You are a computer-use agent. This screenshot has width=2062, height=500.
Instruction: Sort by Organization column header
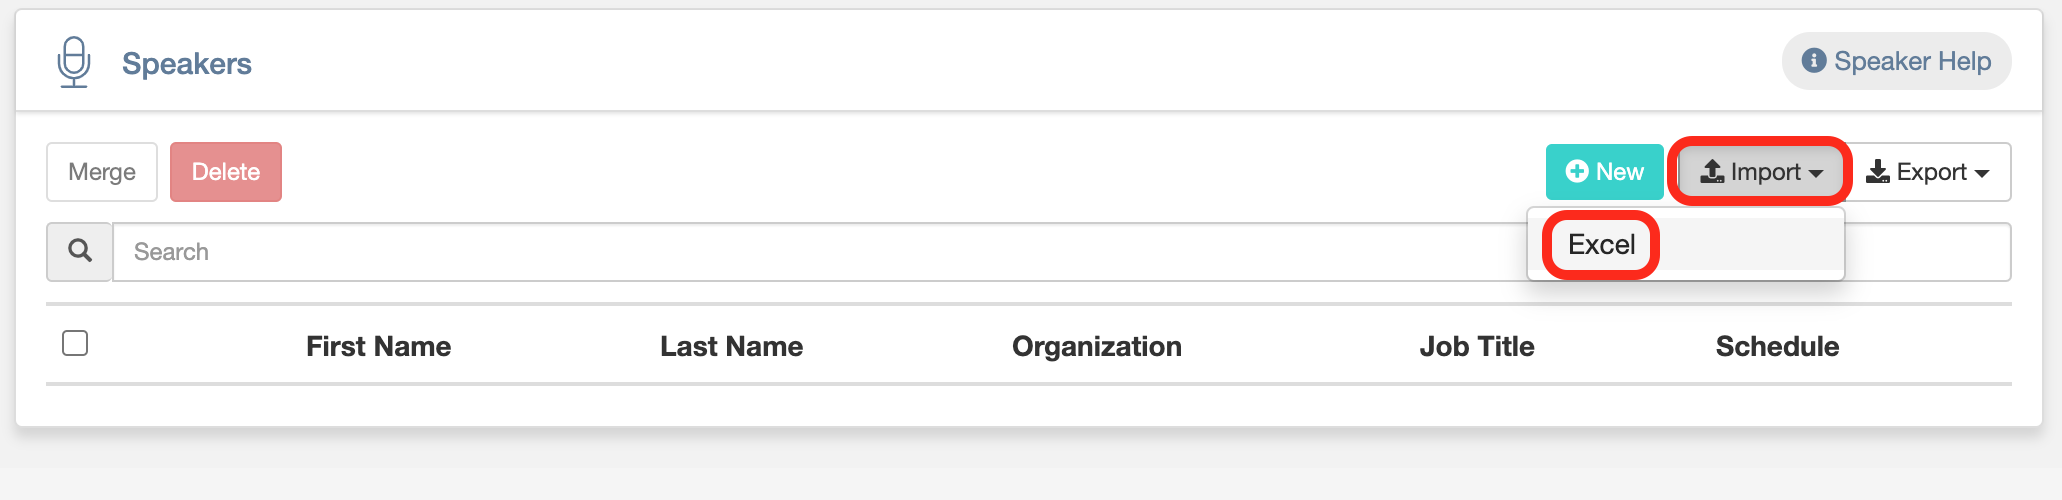tap(1097, 346)
